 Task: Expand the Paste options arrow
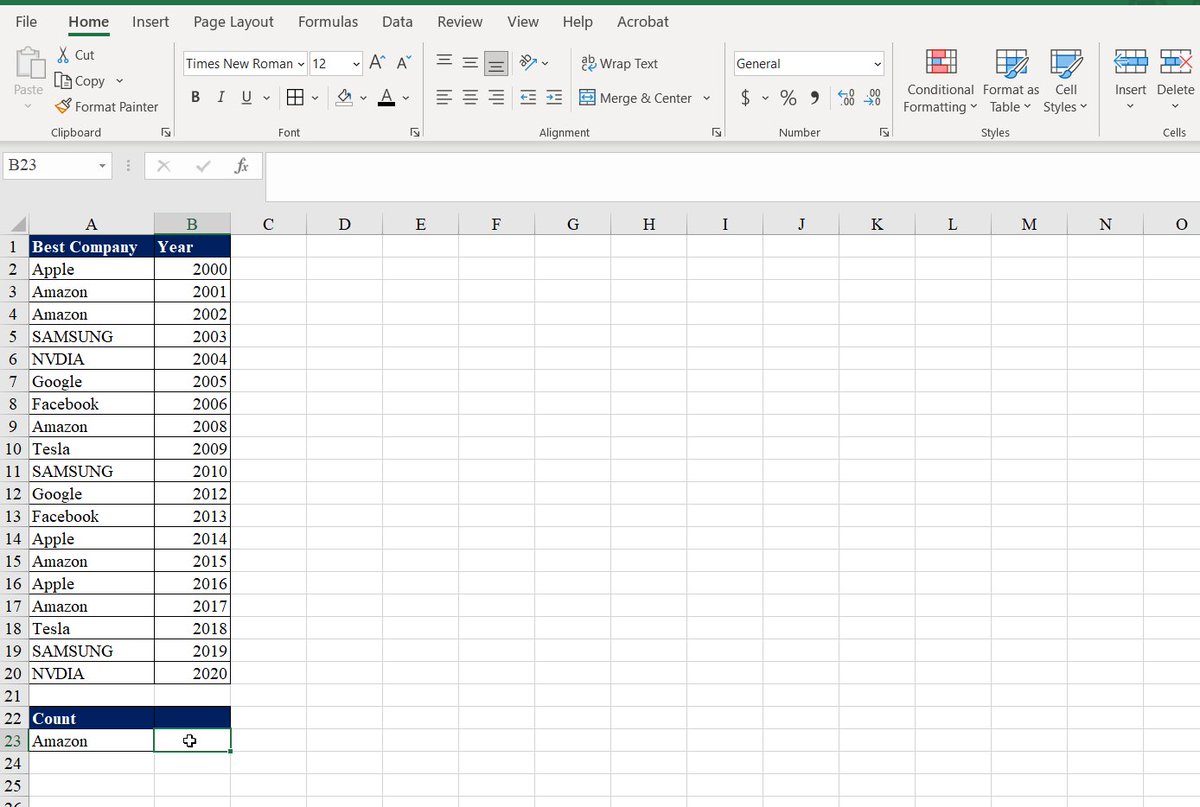pyautogui.click(x=29, y=104)
